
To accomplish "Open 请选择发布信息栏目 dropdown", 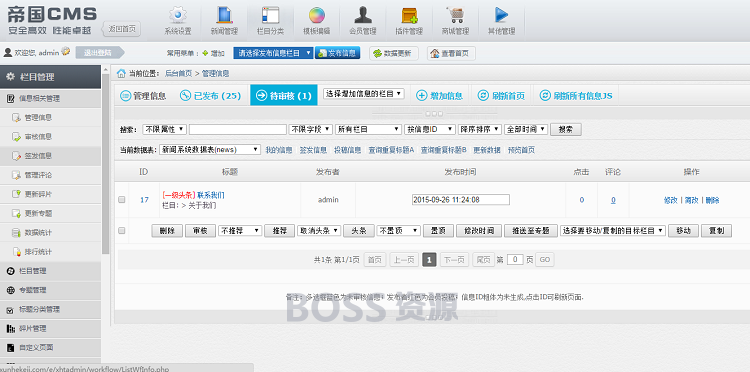I will pyautogui.click(x=273, y=53).
